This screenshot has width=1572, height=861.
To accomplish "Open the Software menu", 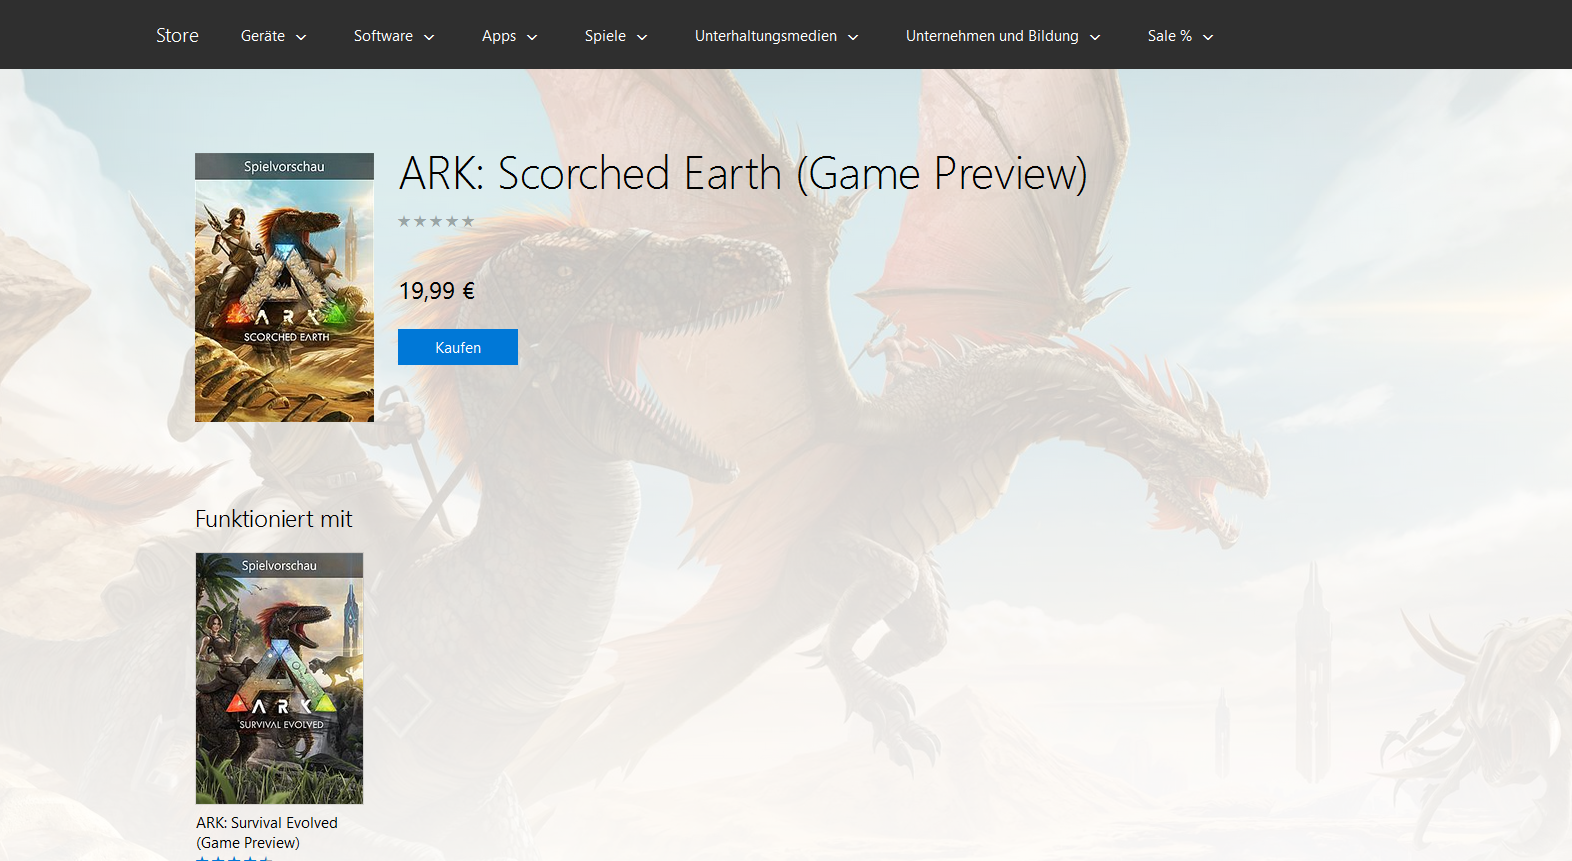I will (394, 36).
